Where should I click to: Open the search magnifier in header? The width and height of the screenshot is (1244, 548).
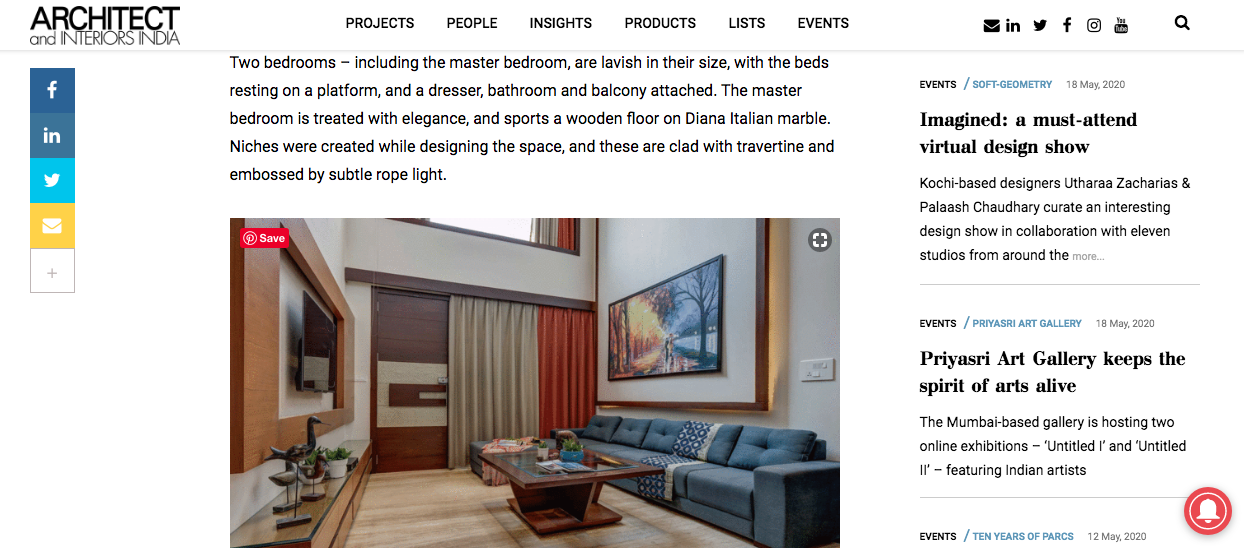pos(1182,23)
